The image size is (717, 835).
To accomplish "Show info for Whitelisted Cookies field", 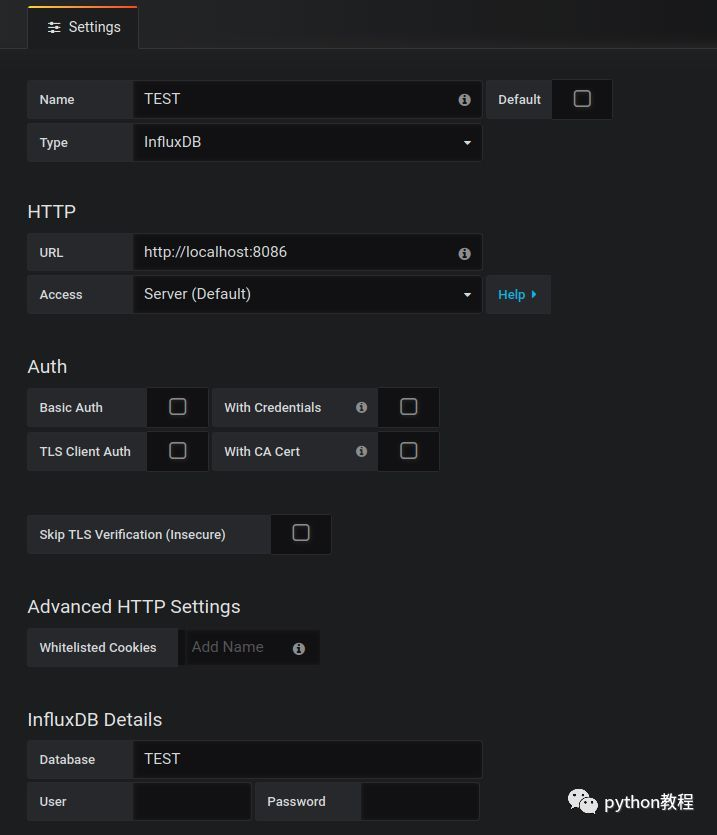I will 299,648.
